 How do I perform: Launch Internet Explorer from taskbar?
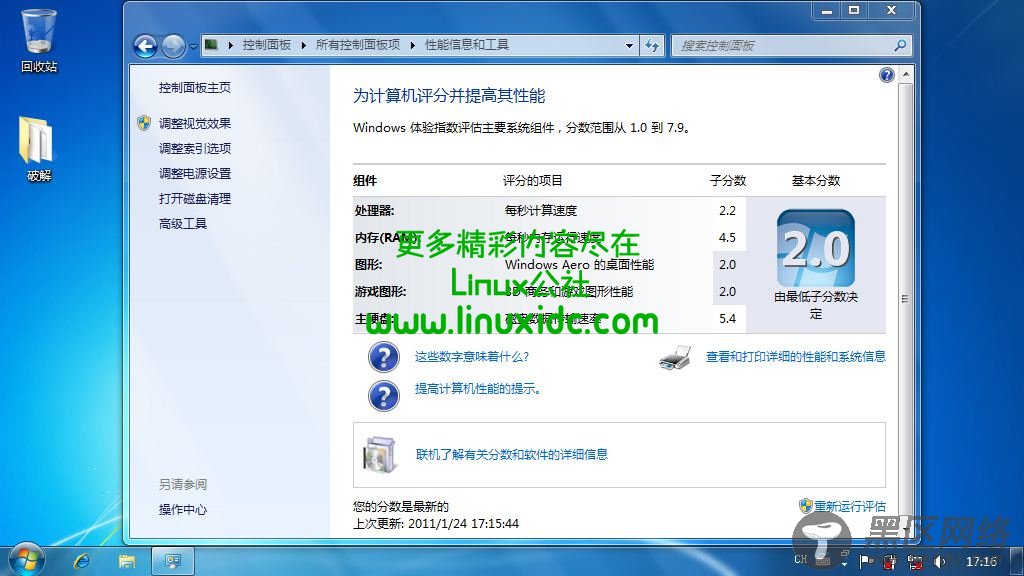[82, 561]
